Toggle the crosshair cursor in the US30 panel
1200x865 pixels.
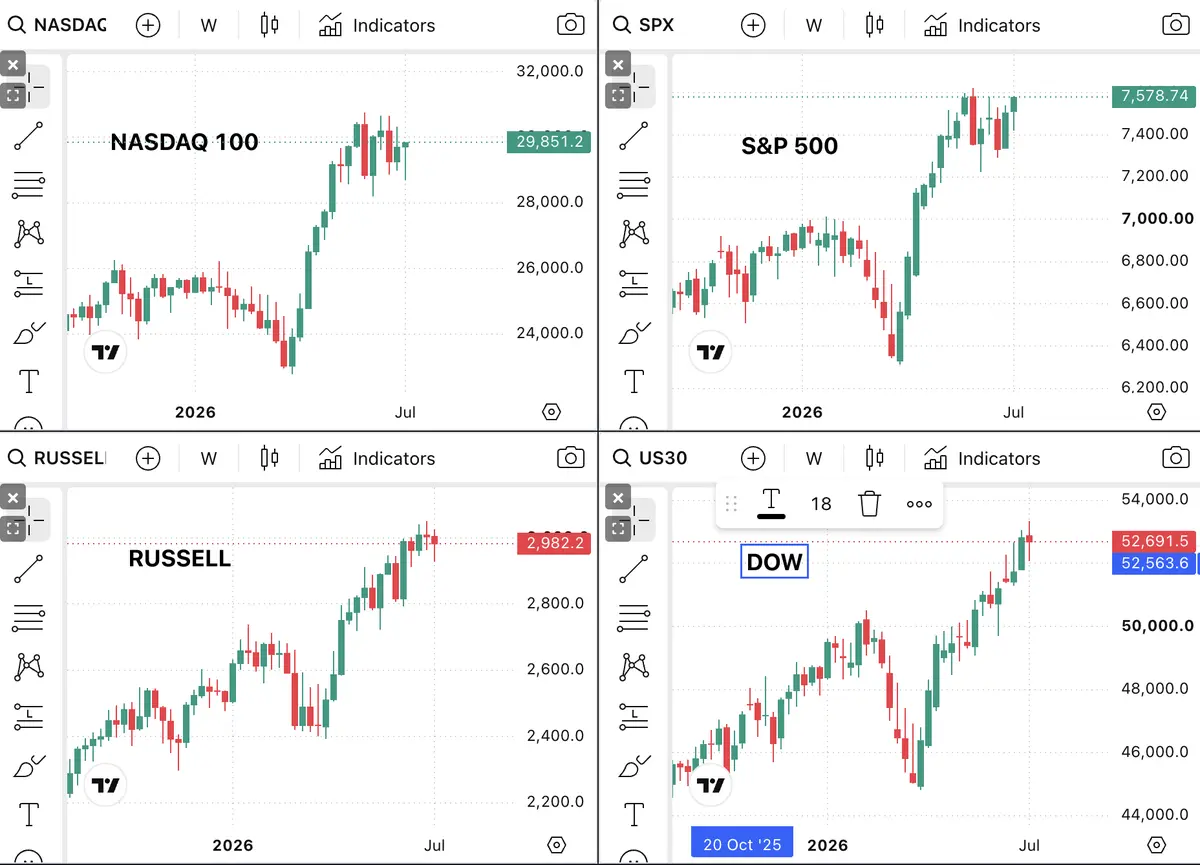tap(638, 516)
